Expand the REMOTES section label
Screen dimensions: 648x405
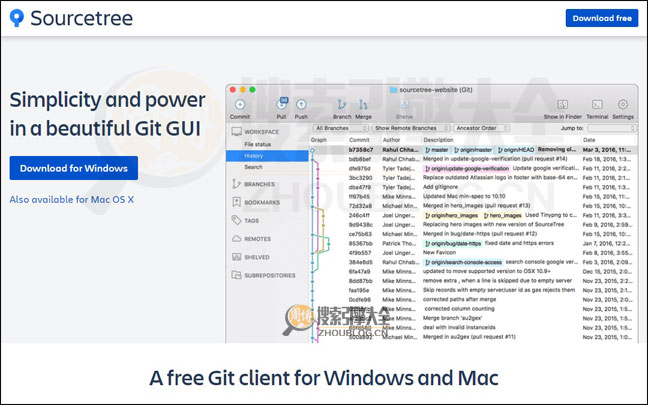[257, 239]
